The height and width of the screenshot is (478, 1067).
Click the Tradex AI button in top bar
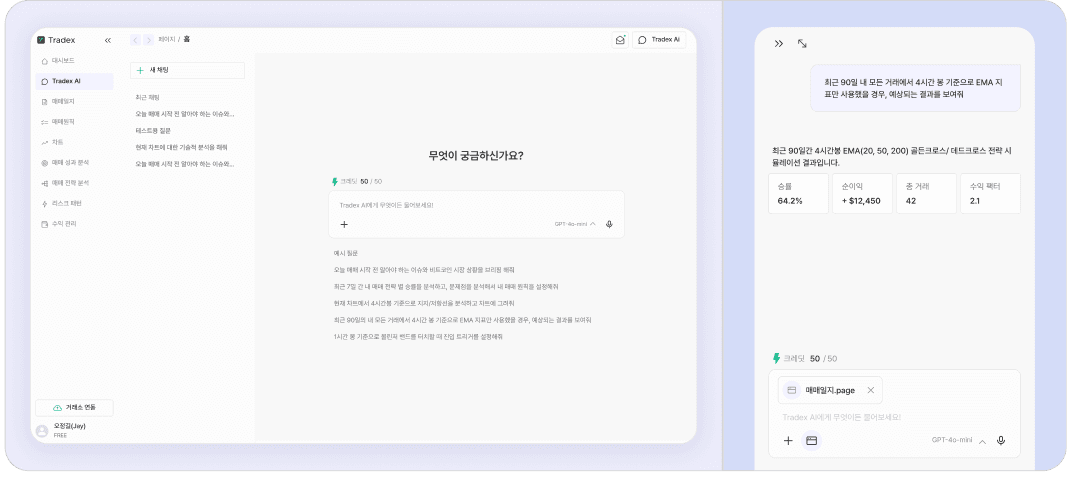(659, 40)
